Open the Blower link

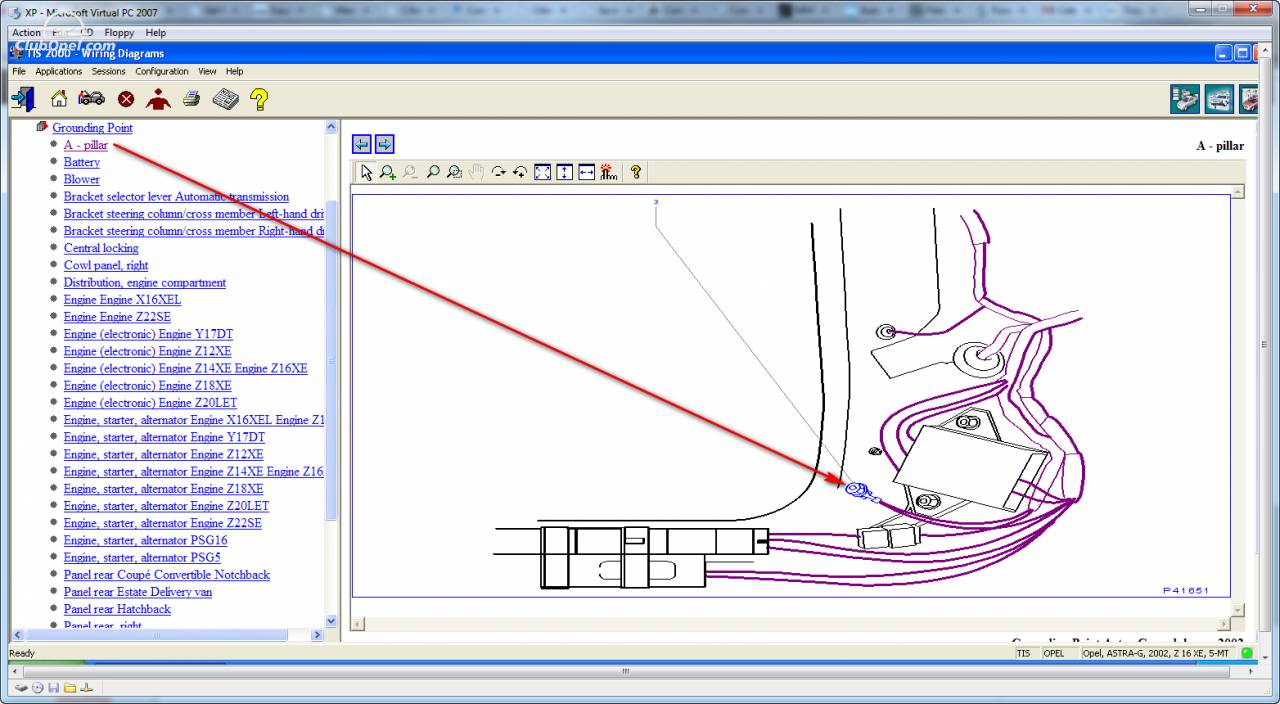(x=82, y=179)
